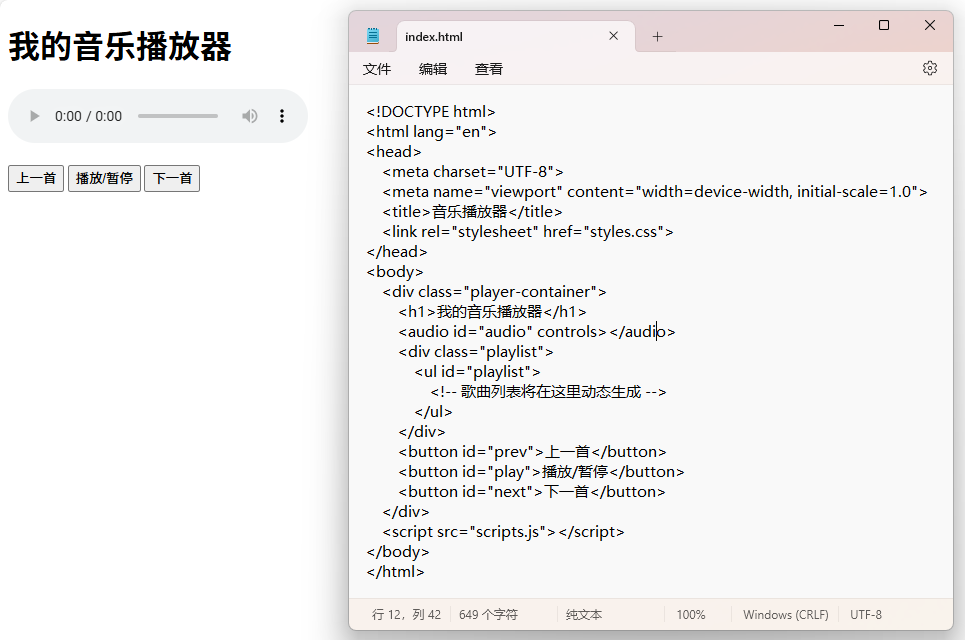Click the <html lang="en"> line
The height and width of the screenshot is (640, 965).
[431, 132]
